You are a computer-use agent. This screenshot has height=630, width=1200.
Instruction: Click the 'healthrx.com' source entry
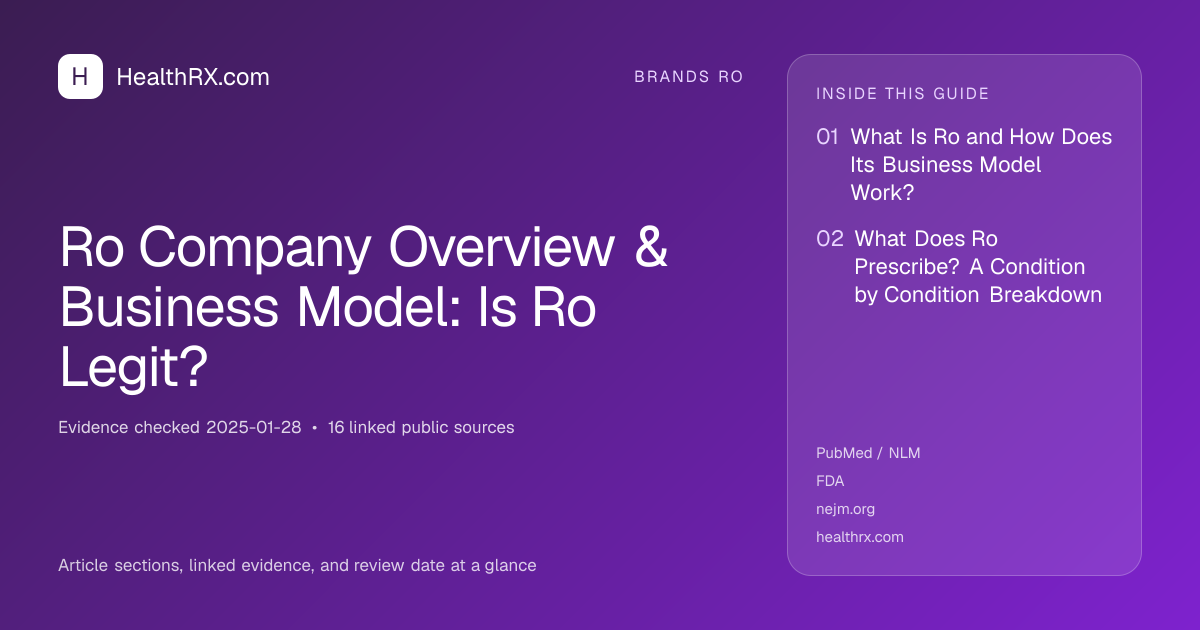click(x=860, y=537)
